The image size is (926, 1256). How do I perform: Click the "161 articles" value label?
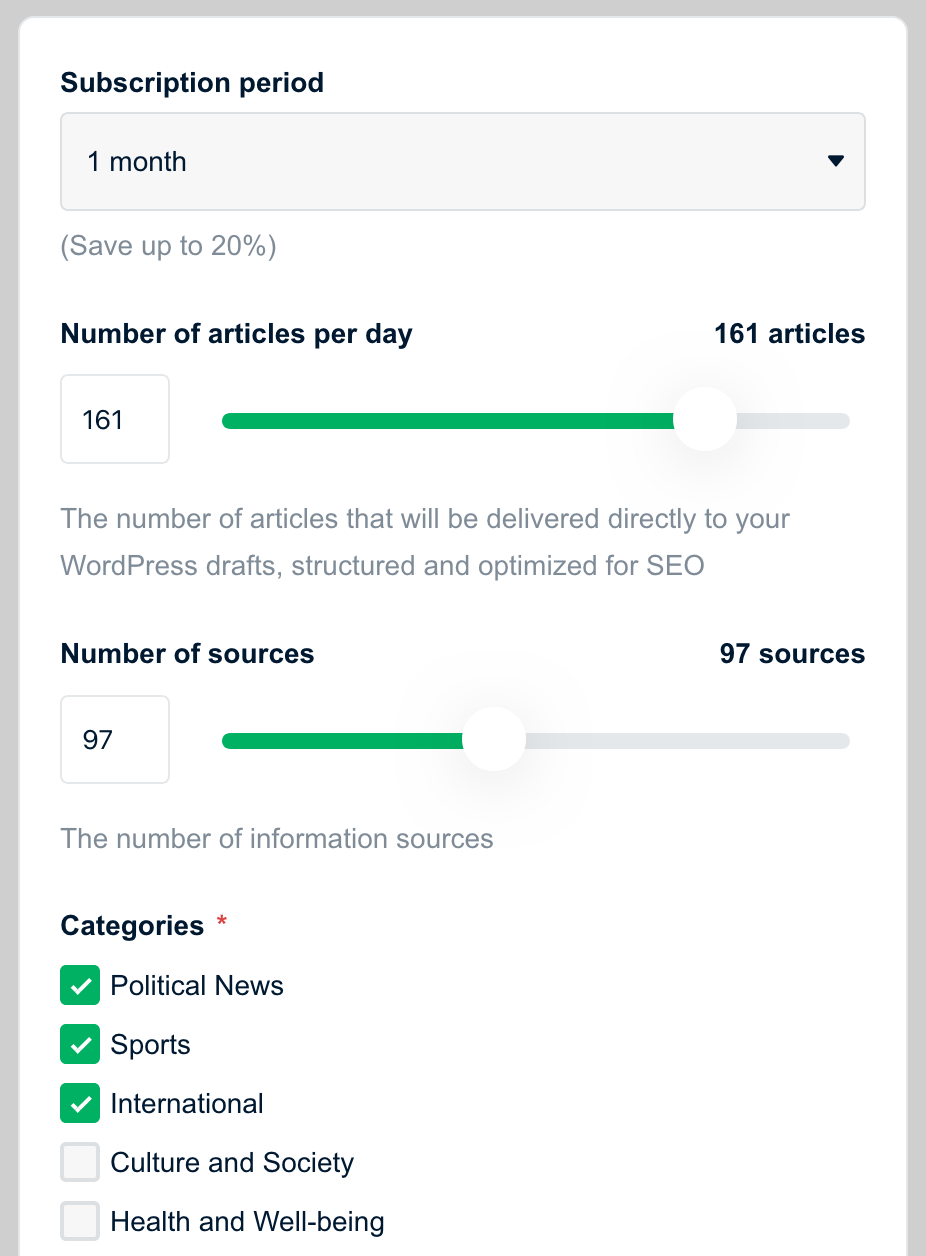click(789, 334)
